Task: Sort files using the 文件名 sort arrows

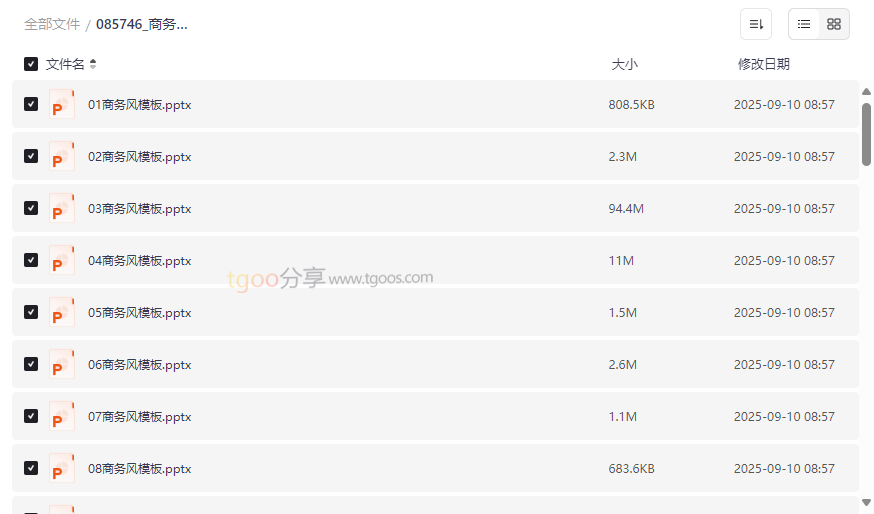Action: click(93, 64)
